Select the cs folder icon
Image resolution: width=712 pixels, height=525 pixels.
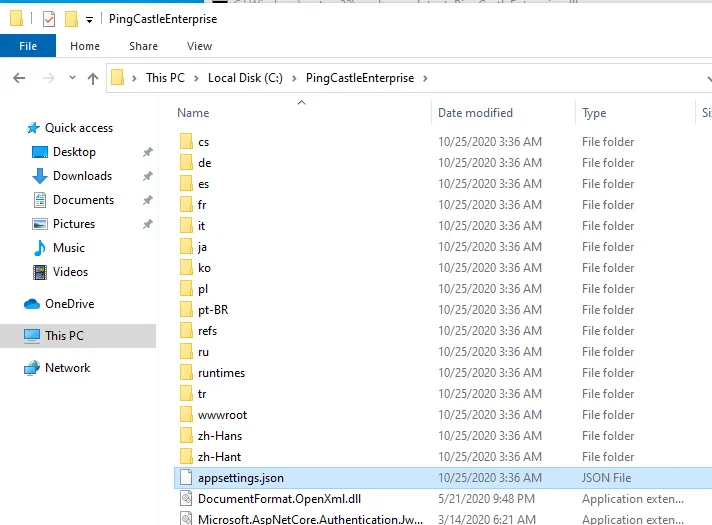coord(186,141)
